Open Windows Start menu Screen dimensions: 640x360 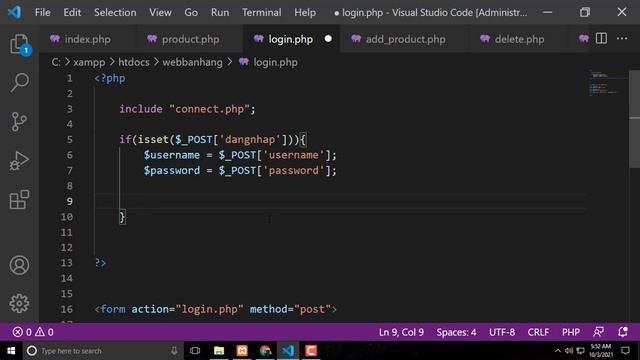pyautogui.click(x=11, y=351)
